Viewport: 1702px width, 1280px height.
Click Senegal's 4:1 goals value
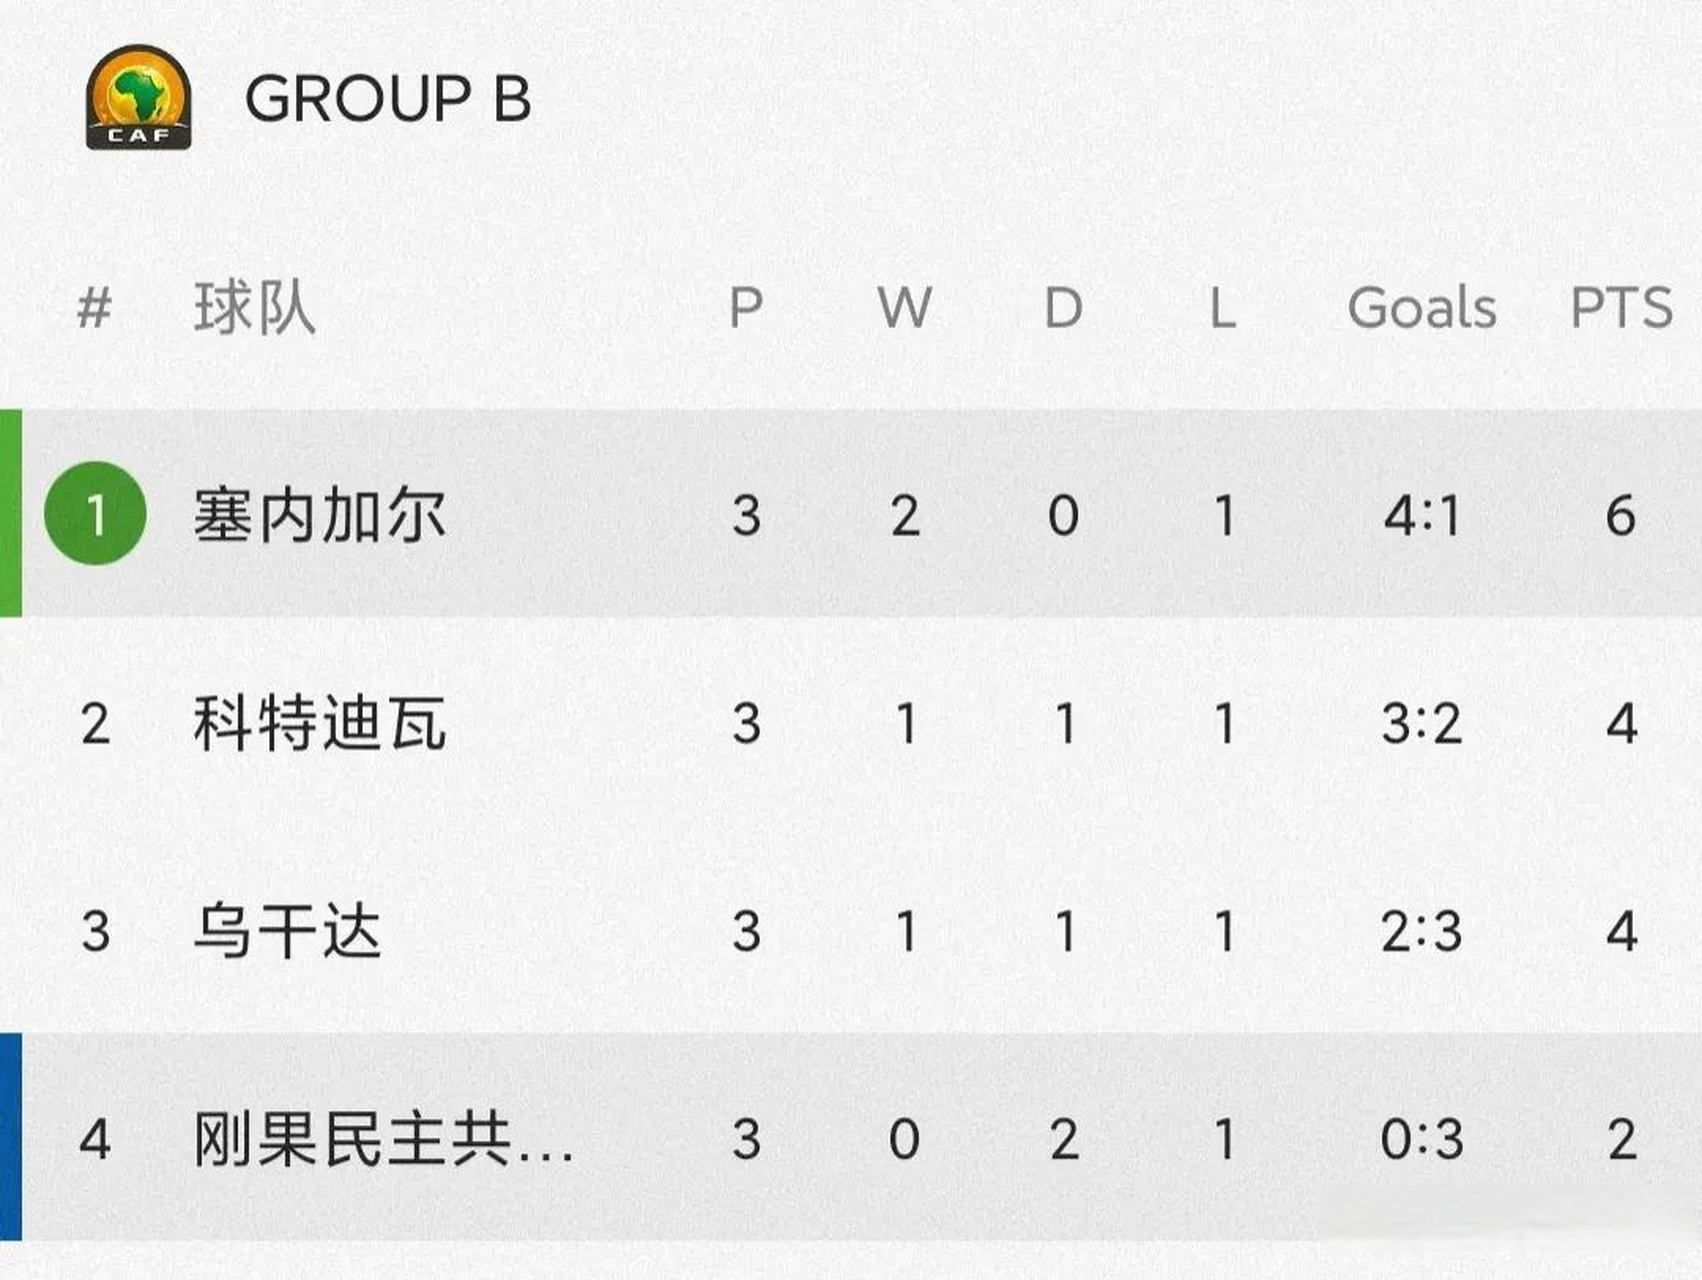tap(1421, 516)
